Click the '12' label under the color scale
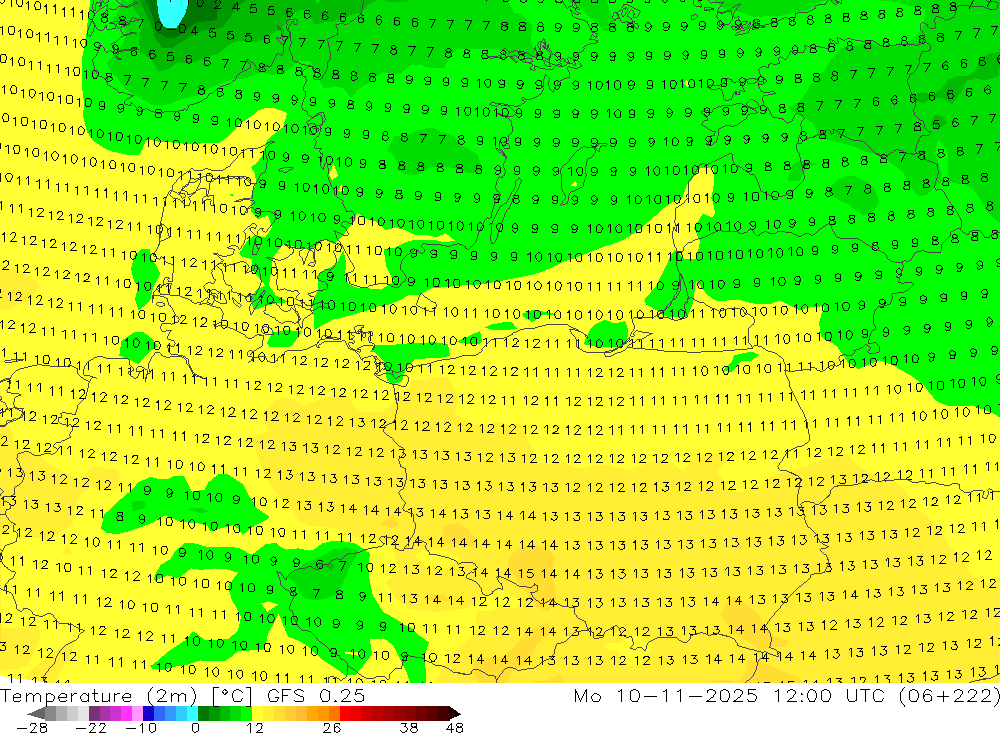This screenshot has width=1000, height=733. 254,727
